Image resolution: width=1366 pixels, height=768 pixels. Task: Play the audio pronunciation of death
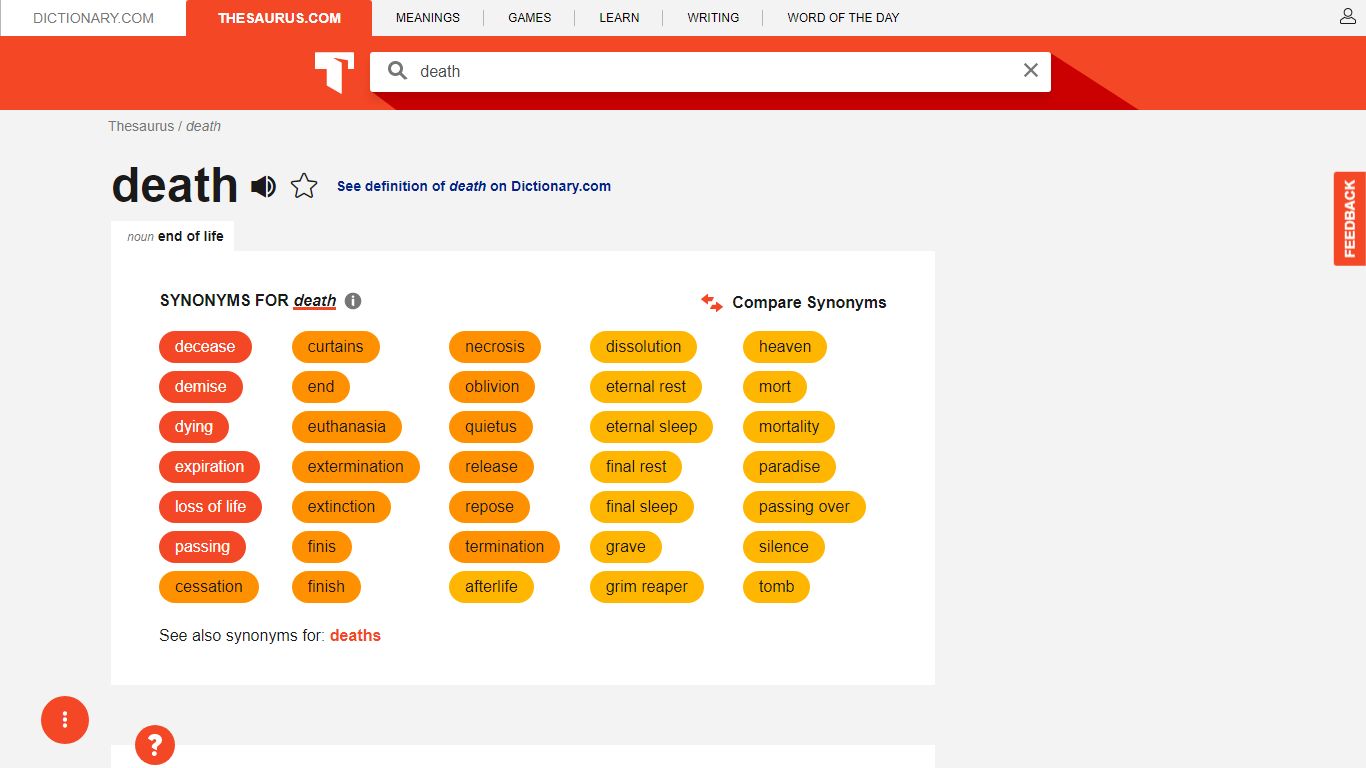click(263, 186)
